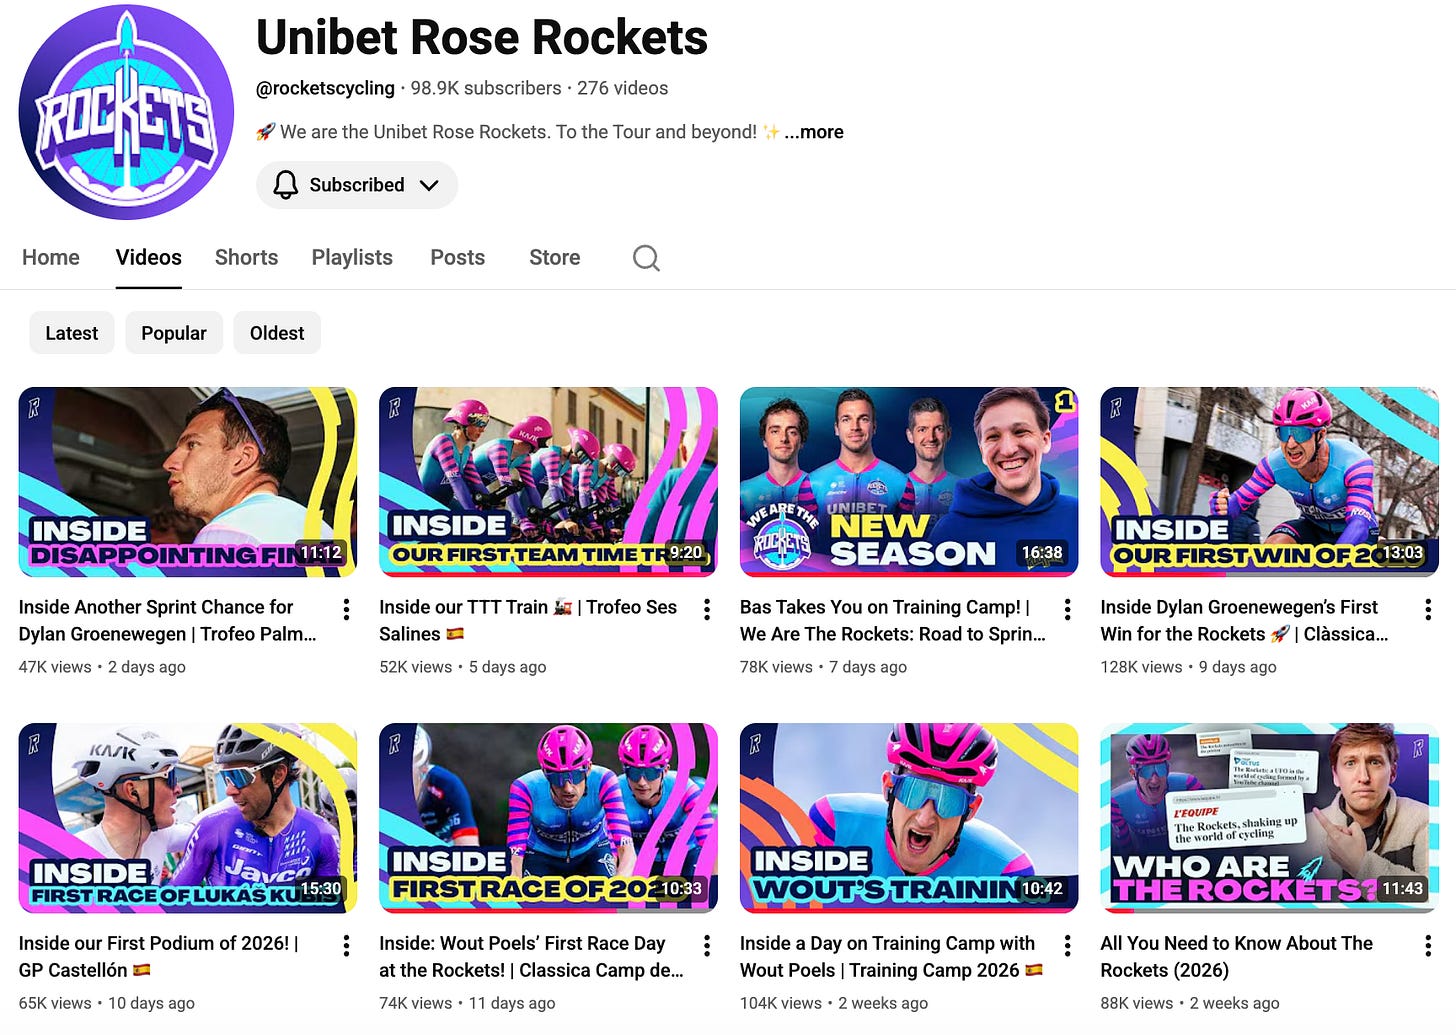Screen dimensions: 1456x1035
Task: Play the New Season thumbnail
Action: [909, 482]
